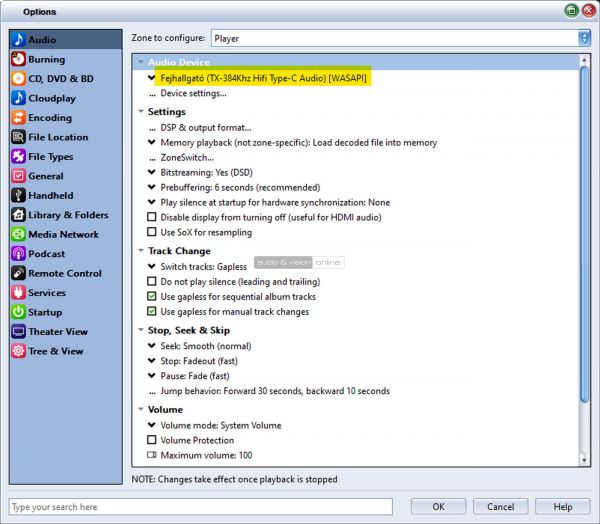The height and width of the screenshot is (524, 600).
Task: Collapse the Track Change section
Action: point(139,251)
